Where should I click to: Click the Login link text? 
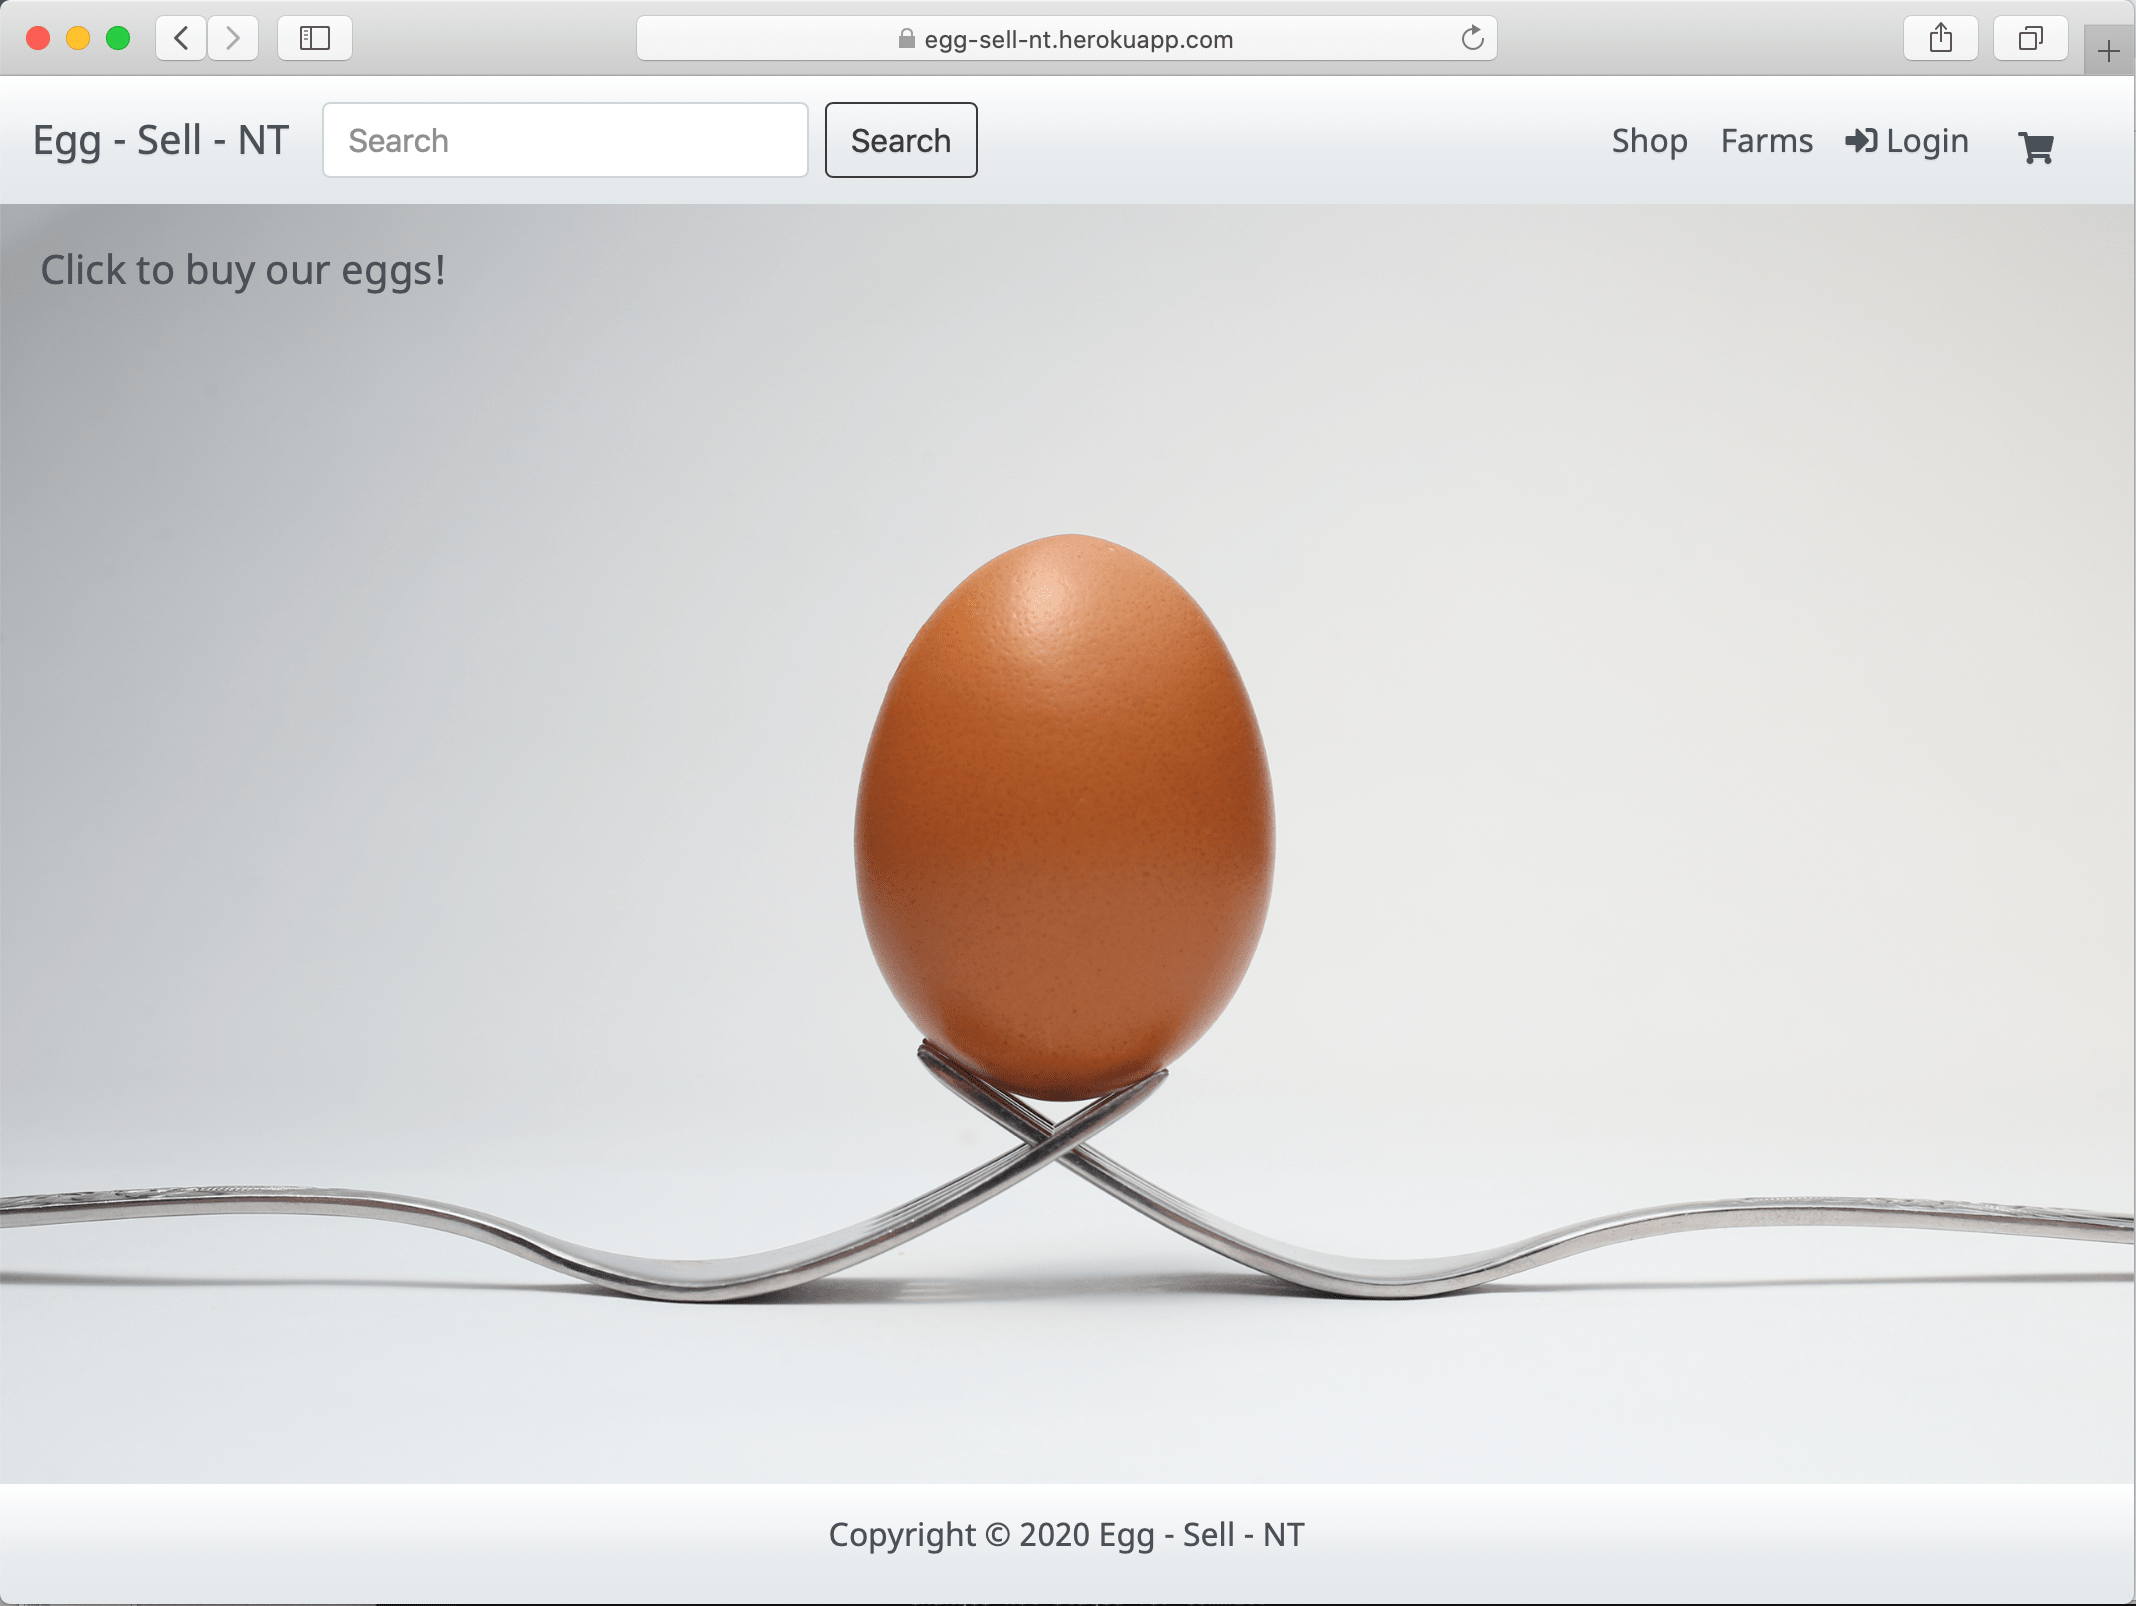[x=1927, y=141]
